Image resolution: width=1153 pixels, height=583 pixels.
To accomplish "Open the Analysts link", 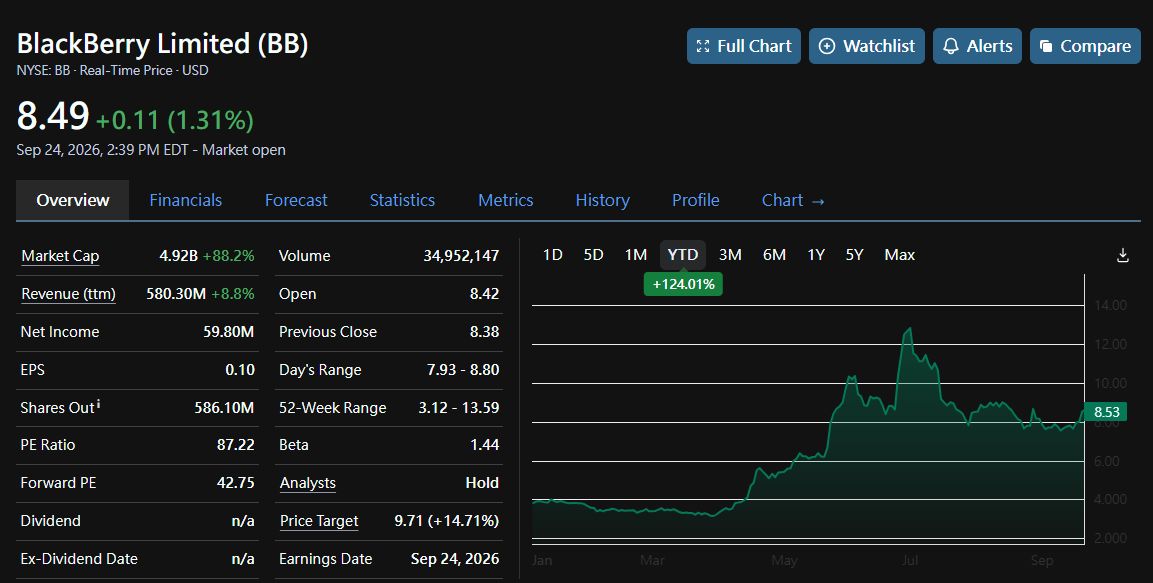I will coord(307,483).
